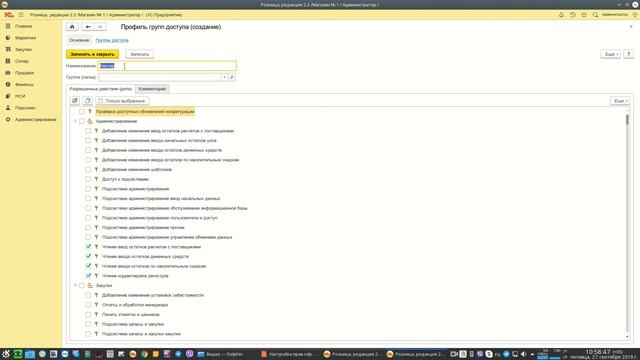This screenshot has width=640, height=360.
Task: Open Главное section in sidebar
Action: pyautogui.click(x=23, y=26)
